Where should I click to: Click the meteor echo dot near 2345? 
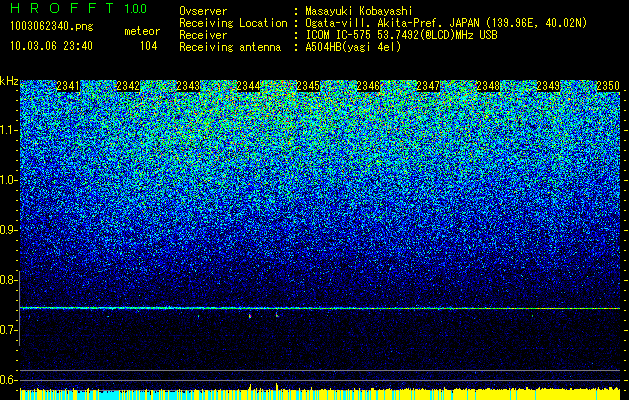[x=277, y=315]
